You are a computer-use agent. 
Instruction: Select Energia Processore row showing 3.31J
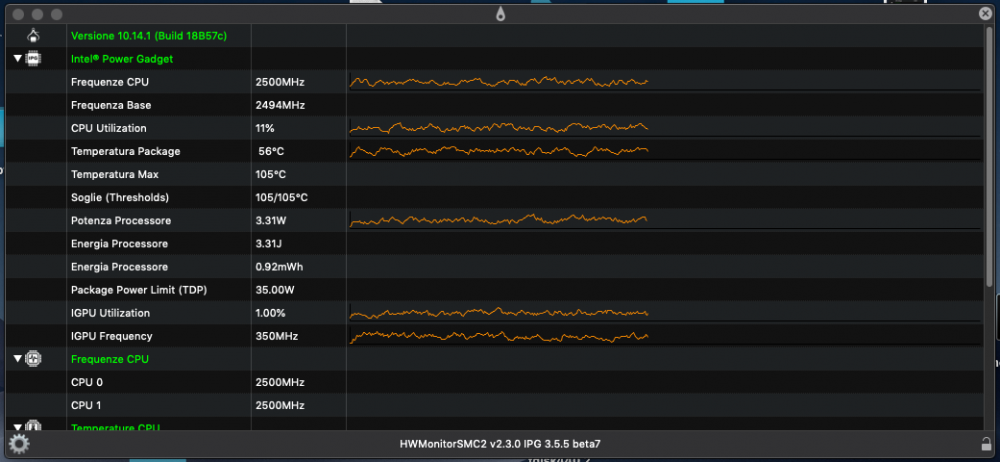coord(495,244)
